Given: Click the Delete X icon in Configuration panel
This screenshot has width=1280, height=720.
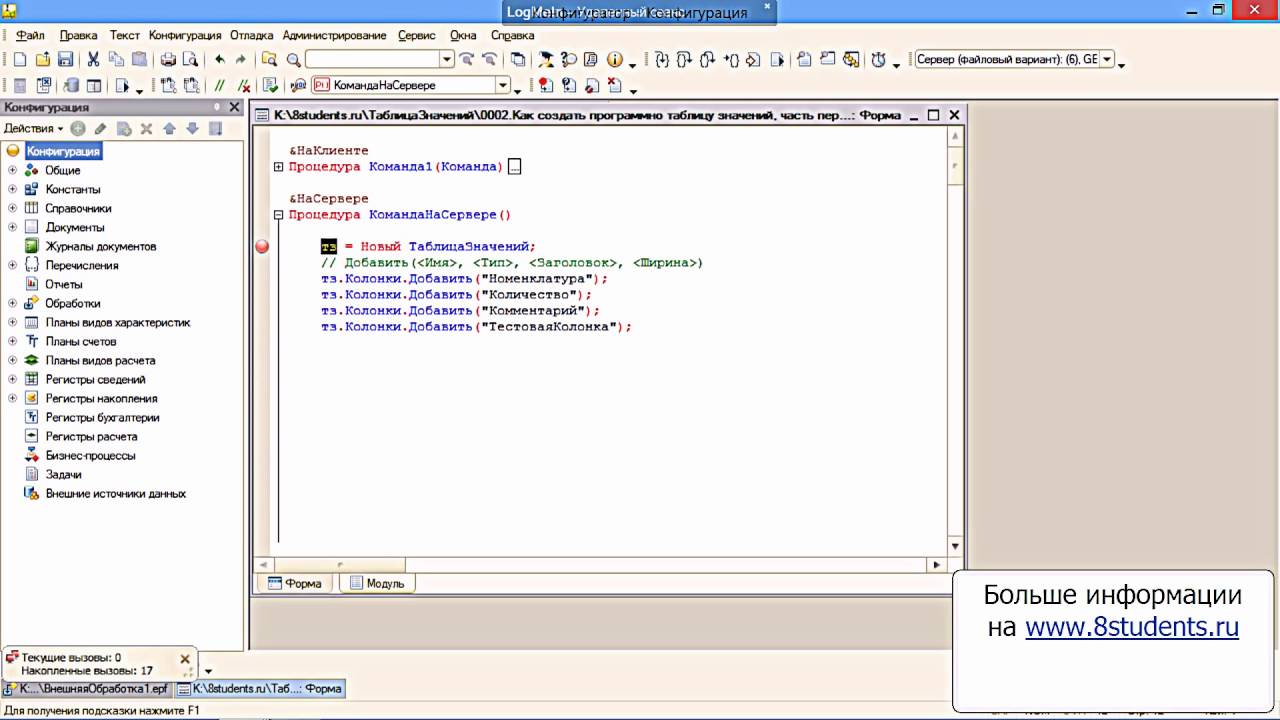Looking at the screenshot, I should [x=146, y=128].
